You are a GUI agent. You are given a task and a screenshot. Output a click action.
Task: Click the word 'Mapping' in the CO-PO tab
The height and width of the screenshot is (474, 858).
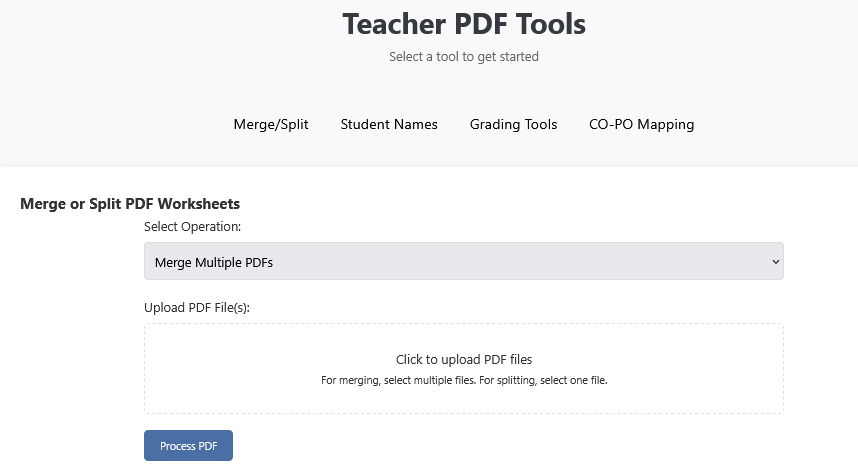point(665,125)
